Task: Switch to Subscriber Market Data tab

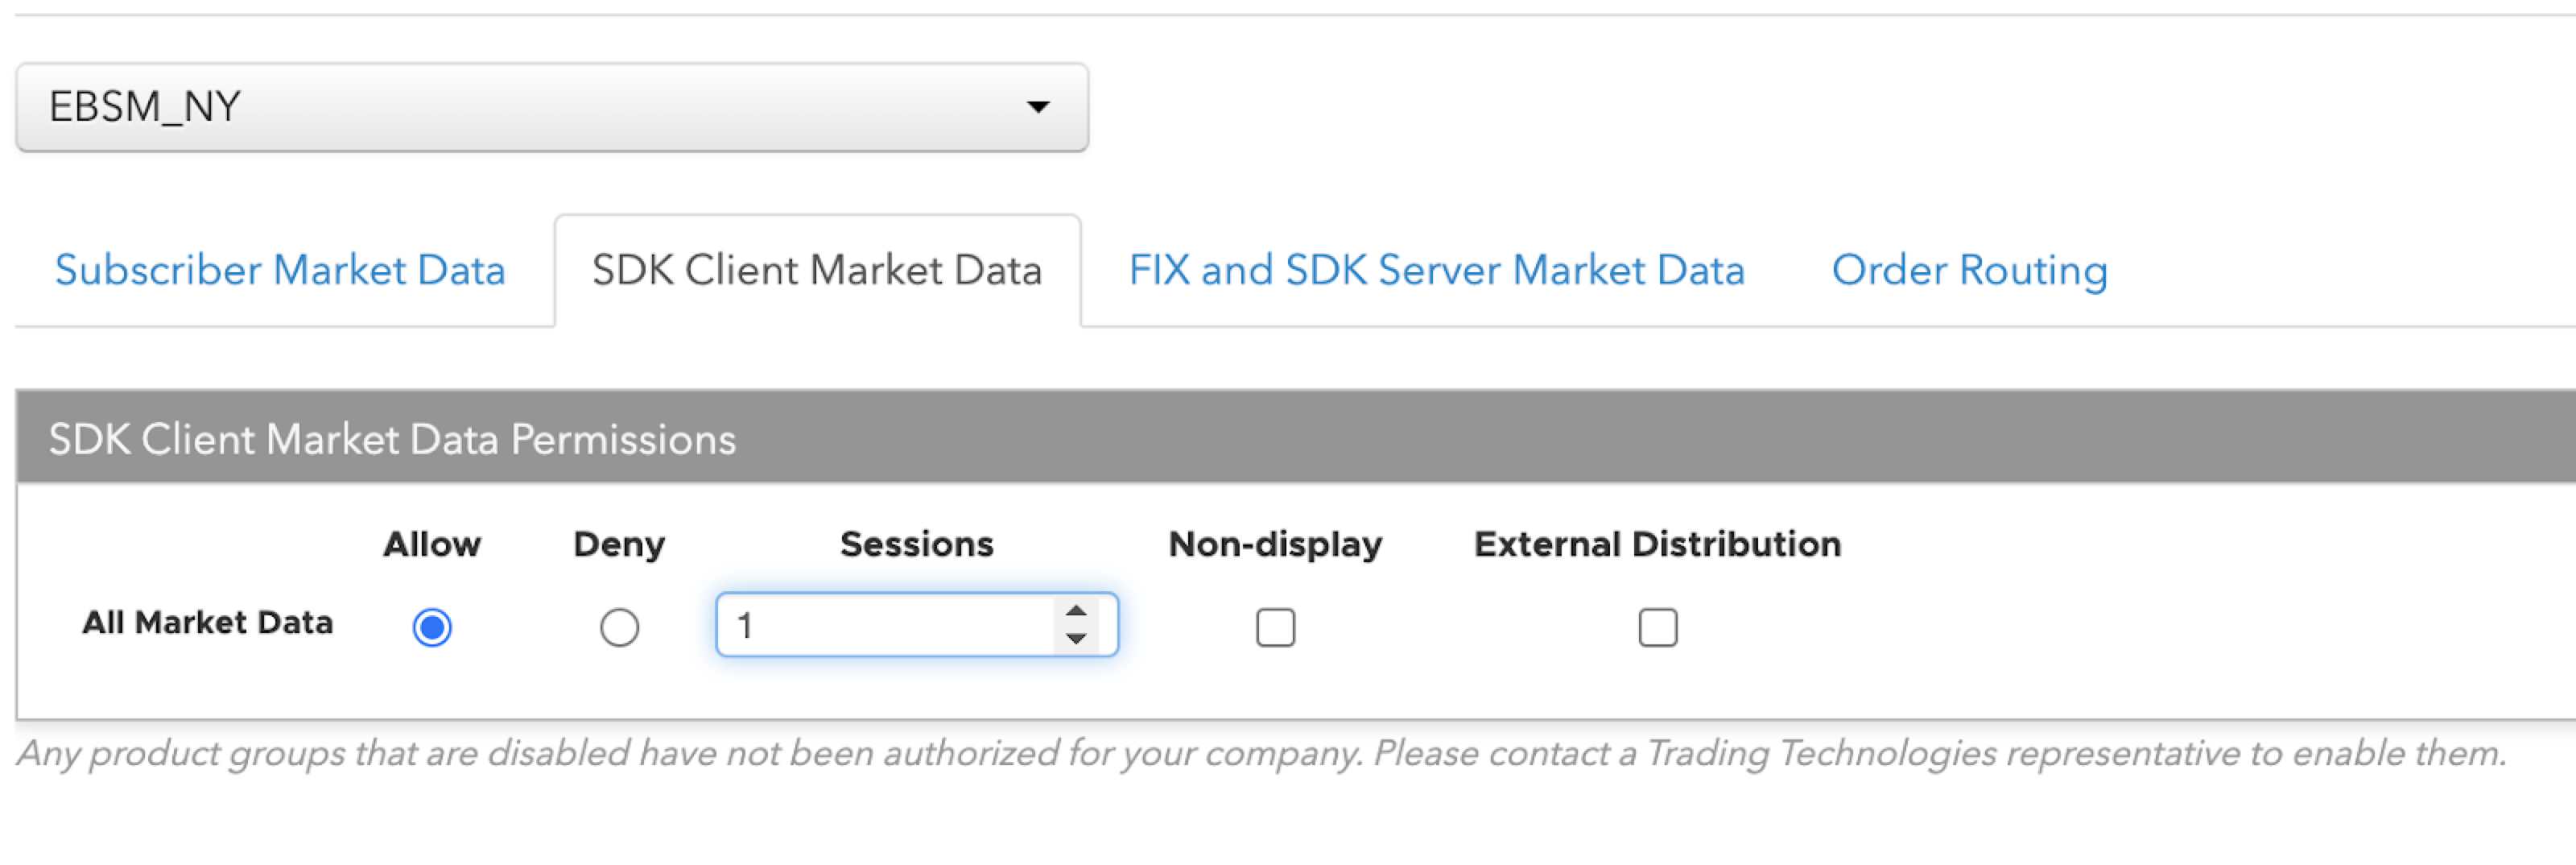Action: 280,270
